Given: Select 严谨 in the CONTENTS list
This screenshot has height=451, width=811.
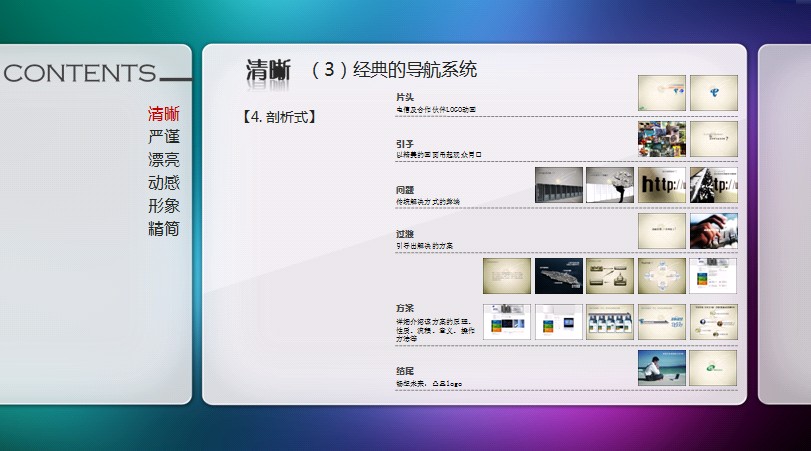Looking at the screenshot, I should coord(163,137).
